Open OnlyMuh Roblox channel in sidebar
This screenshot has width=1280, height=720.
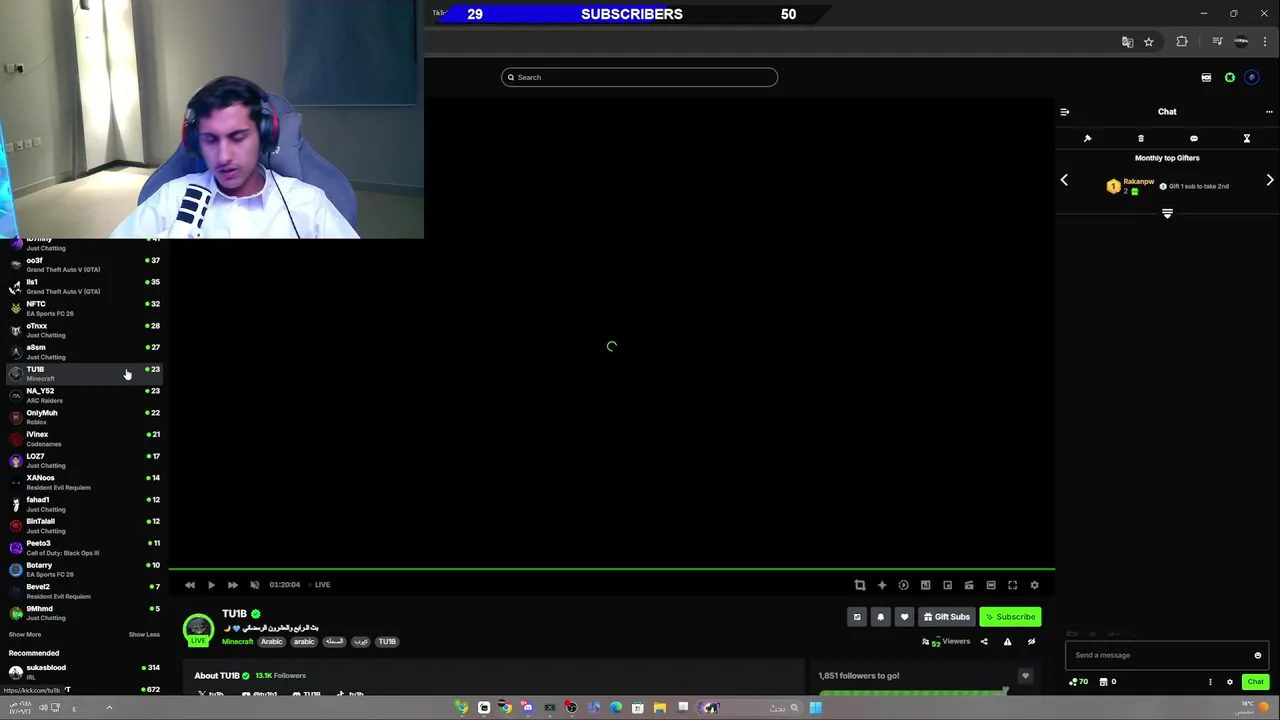tap(83, 417)
